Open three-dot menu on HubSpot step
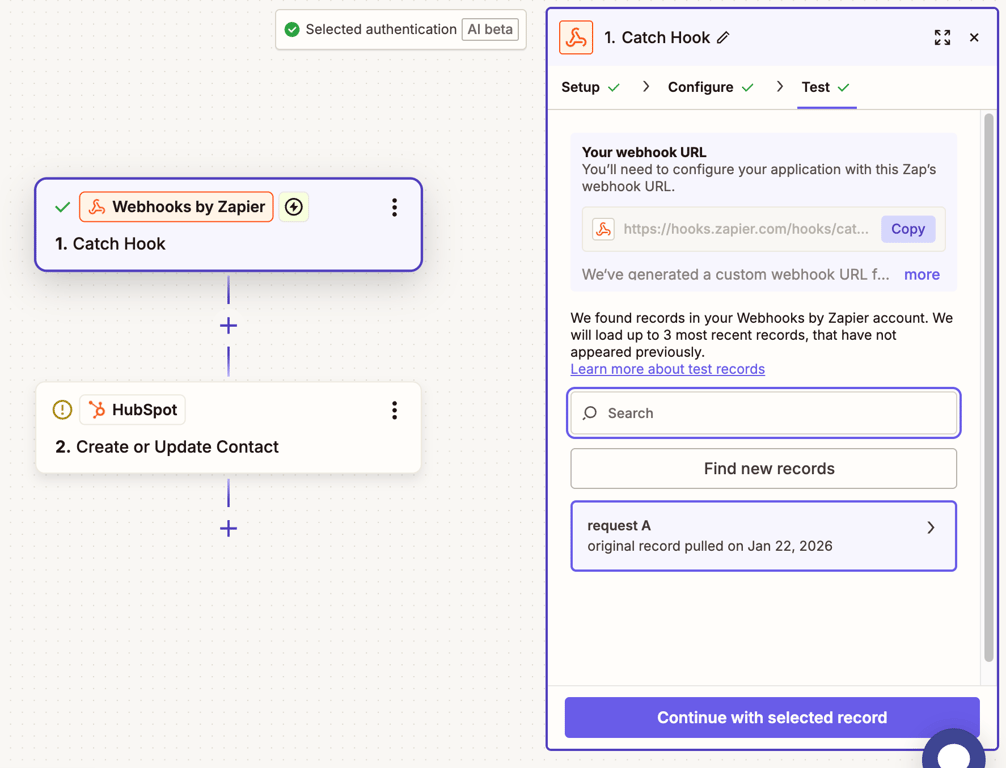1006x768 pixels. (394, 410)
